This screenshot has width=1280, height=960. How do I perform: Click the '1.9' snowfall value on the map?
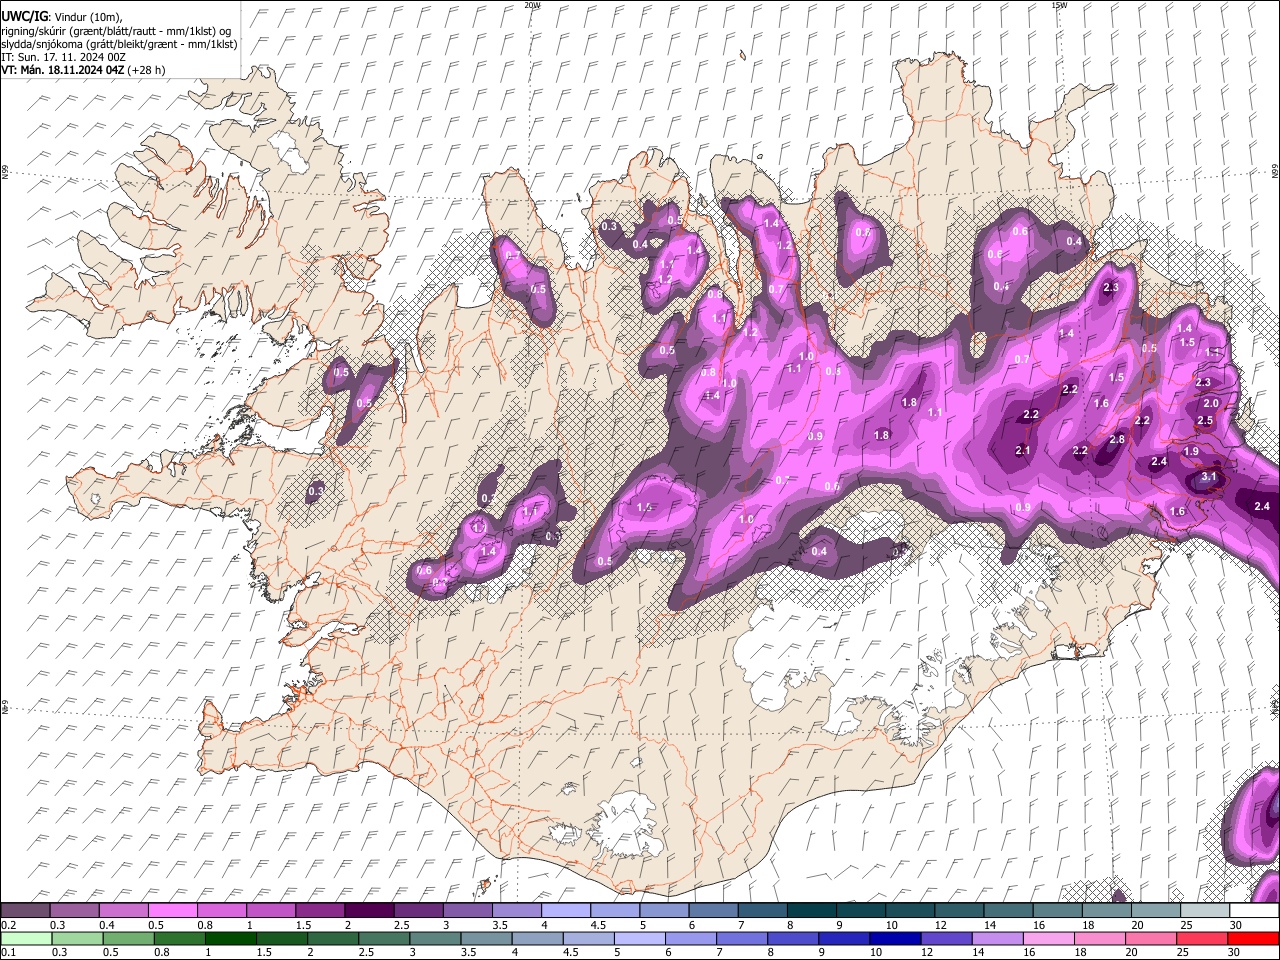[1191, 452]
